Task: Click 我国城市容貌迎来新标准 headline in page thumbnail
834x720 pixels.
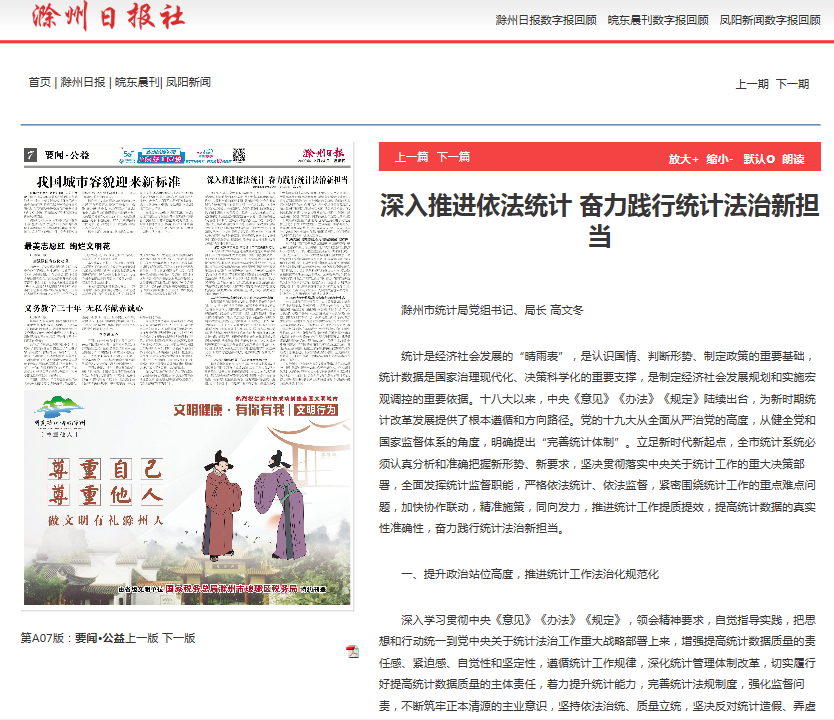Action: tap(109, 182)
